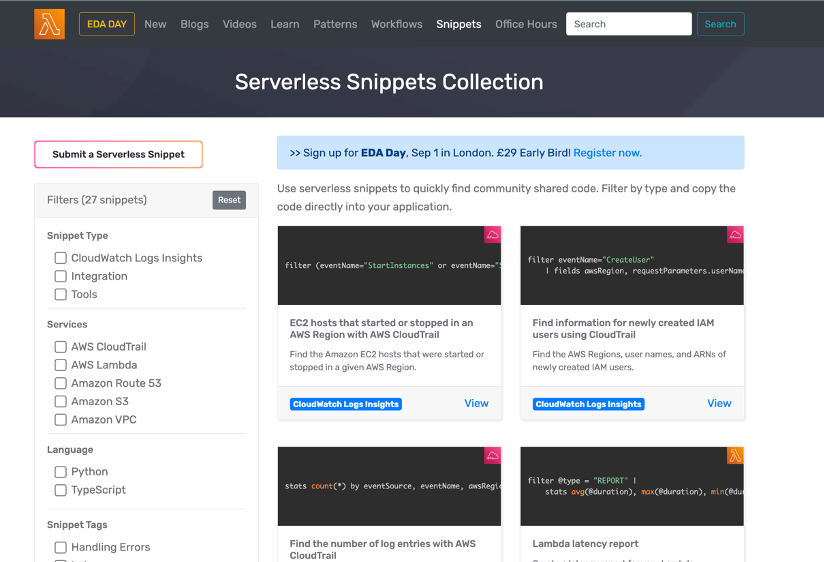This screenshot has width=824, height=562.
Task: Tick the Amazon VPC checkbox
Action: click(60, 420)
